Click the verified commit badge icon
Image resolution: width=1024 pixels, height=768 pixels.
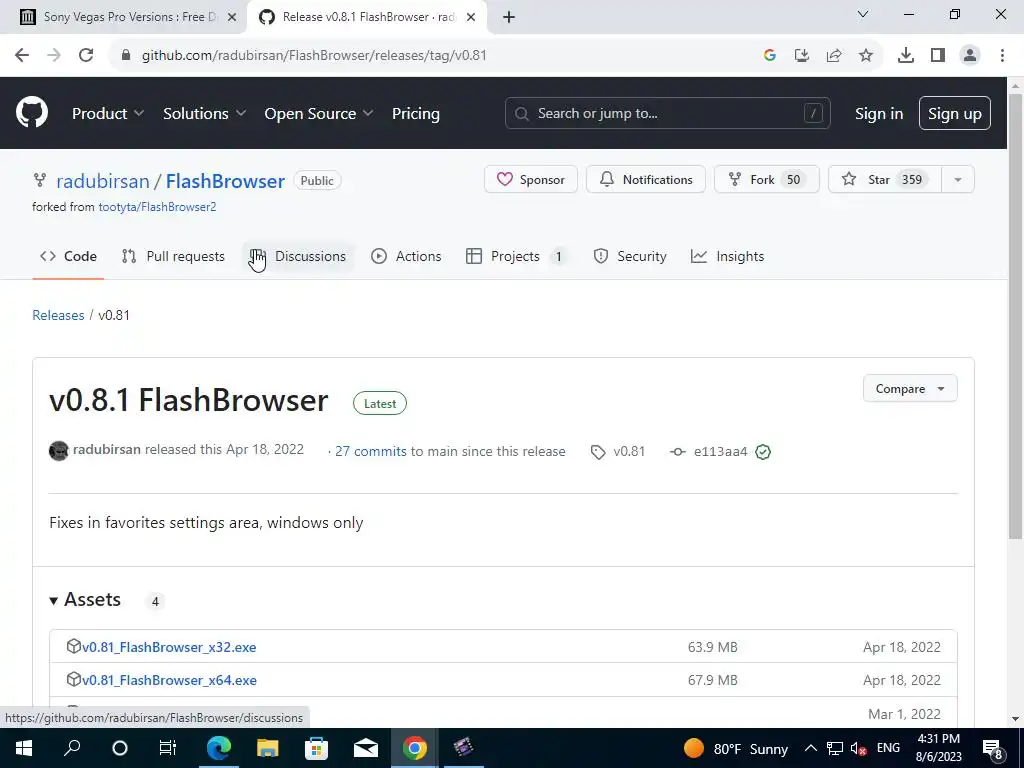click(x=763, y=452)
